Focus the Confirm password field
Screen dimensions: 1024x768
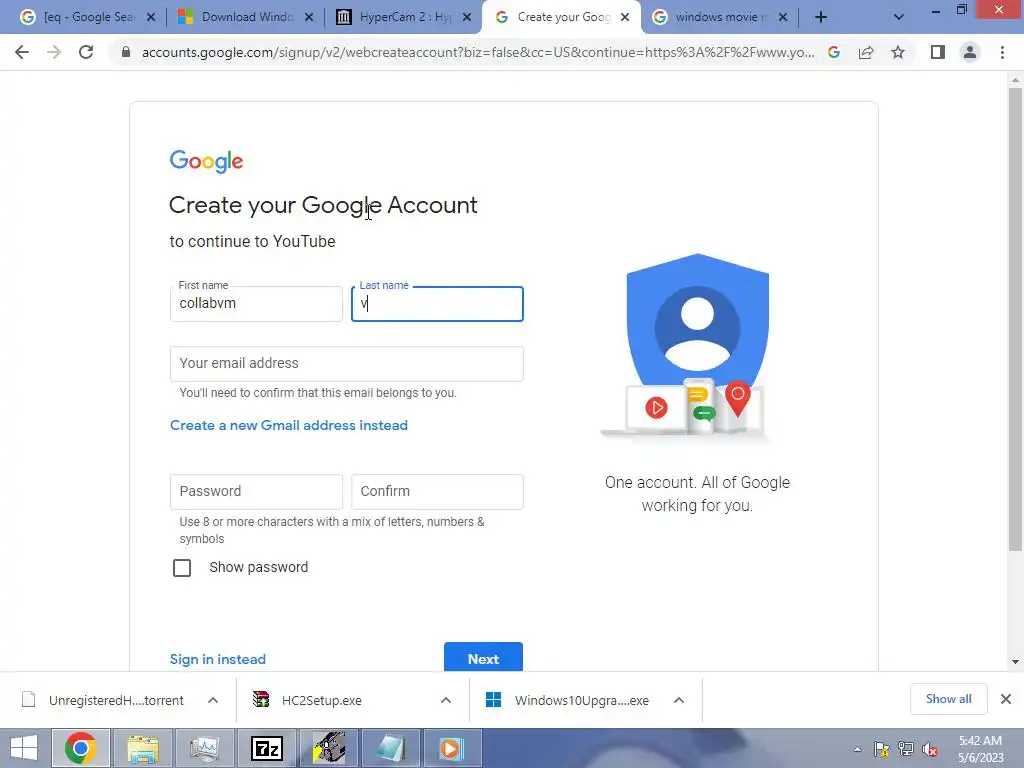point(437,492)
